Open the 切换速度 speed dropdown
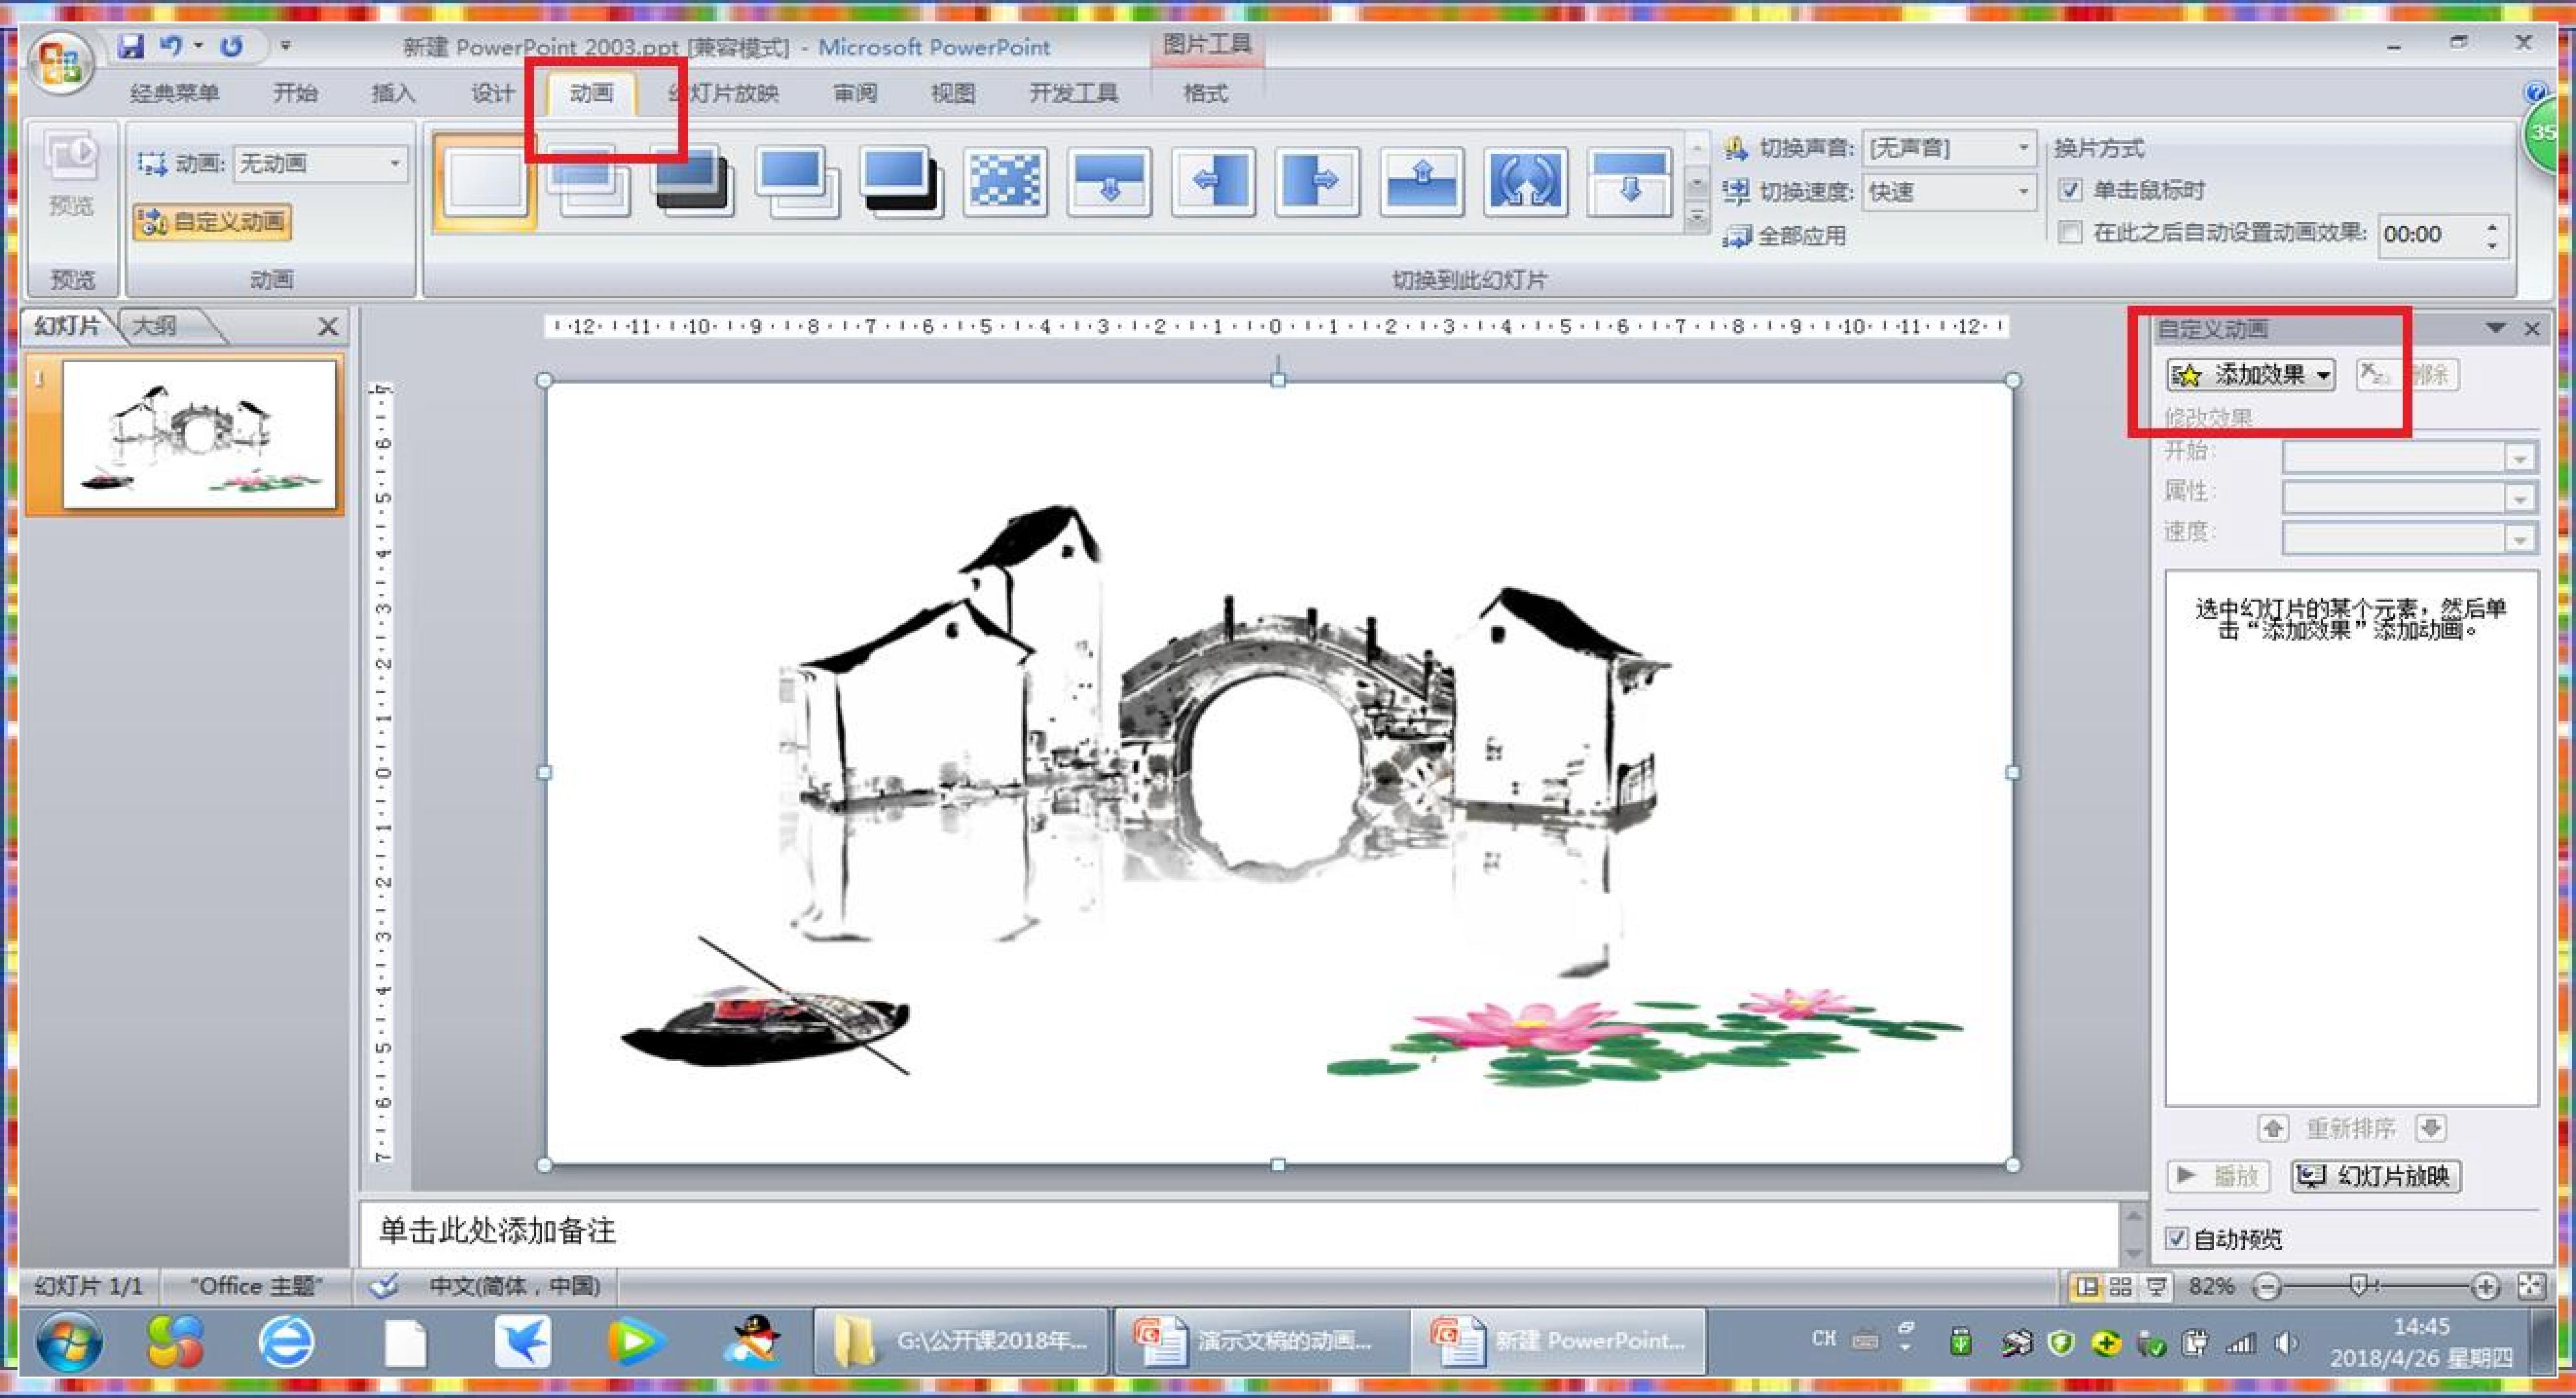 (x=2023, y=191)
